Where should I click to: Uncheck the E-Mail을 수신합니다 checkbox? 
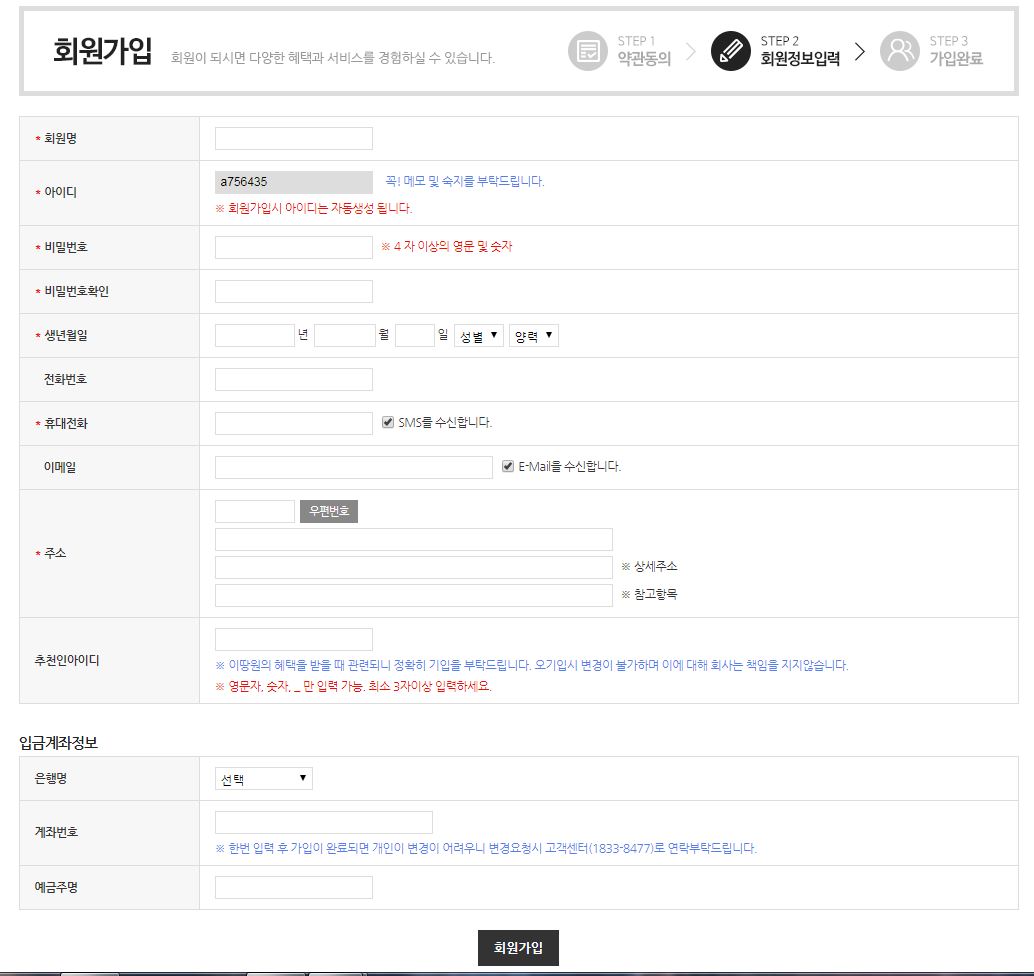508,466
